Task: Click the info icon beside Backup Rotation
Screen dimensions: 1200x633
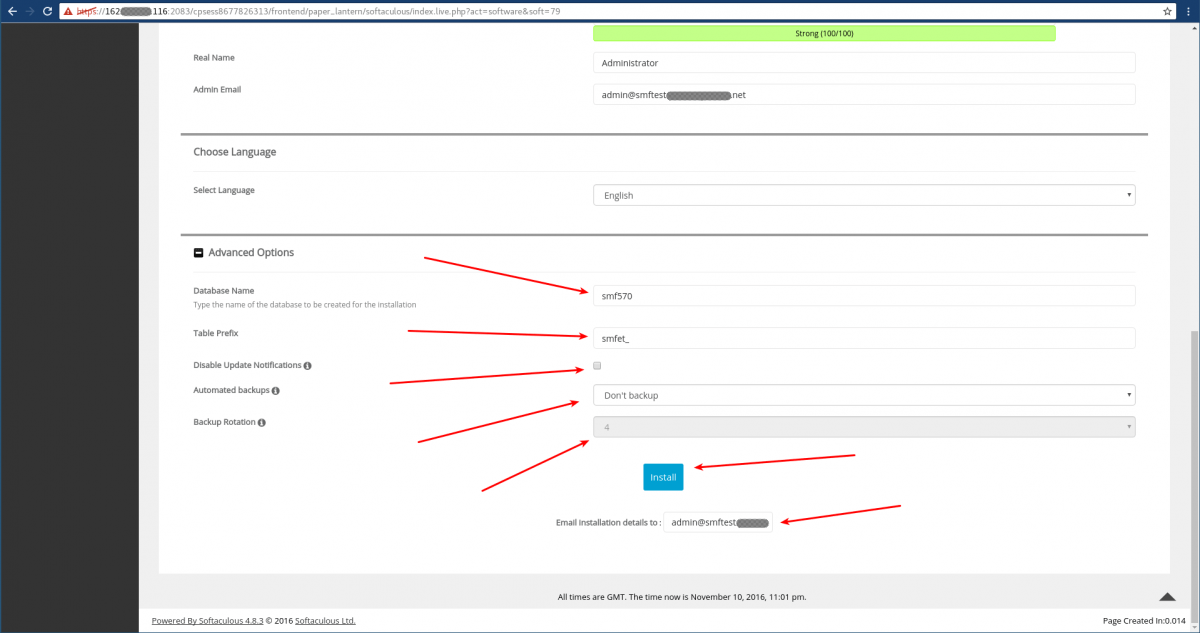Action: (260, 421)
